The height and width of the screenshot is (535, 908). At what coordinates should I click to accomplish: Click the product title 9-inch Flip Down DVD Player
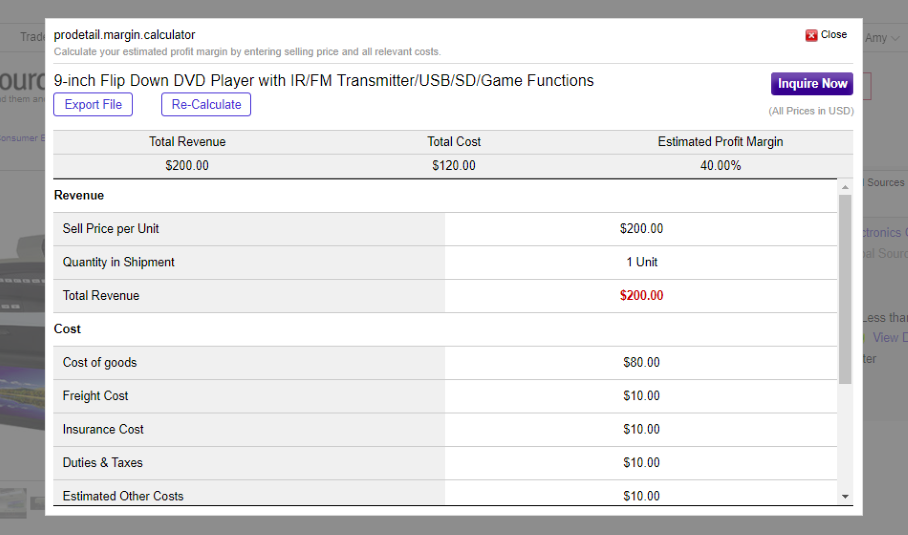coord(324,80)
